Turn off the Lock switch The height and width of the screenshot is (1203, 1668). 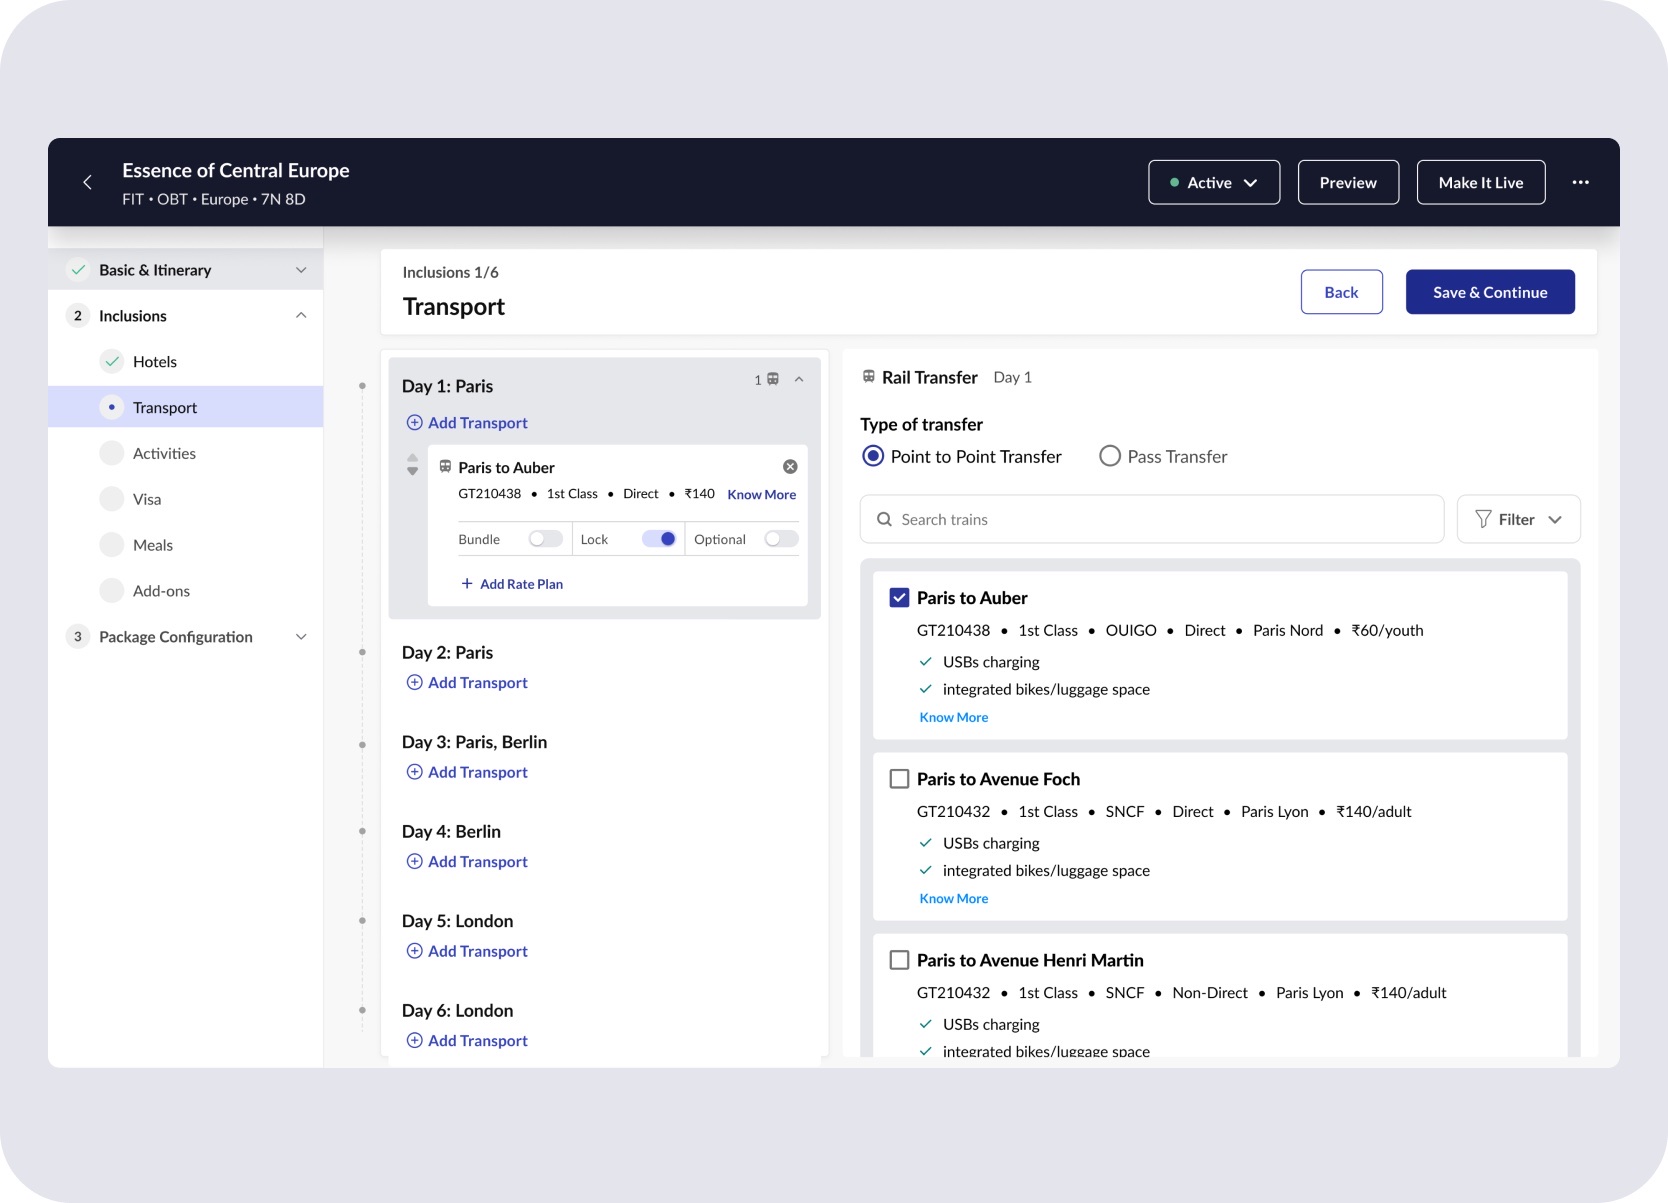659,539
